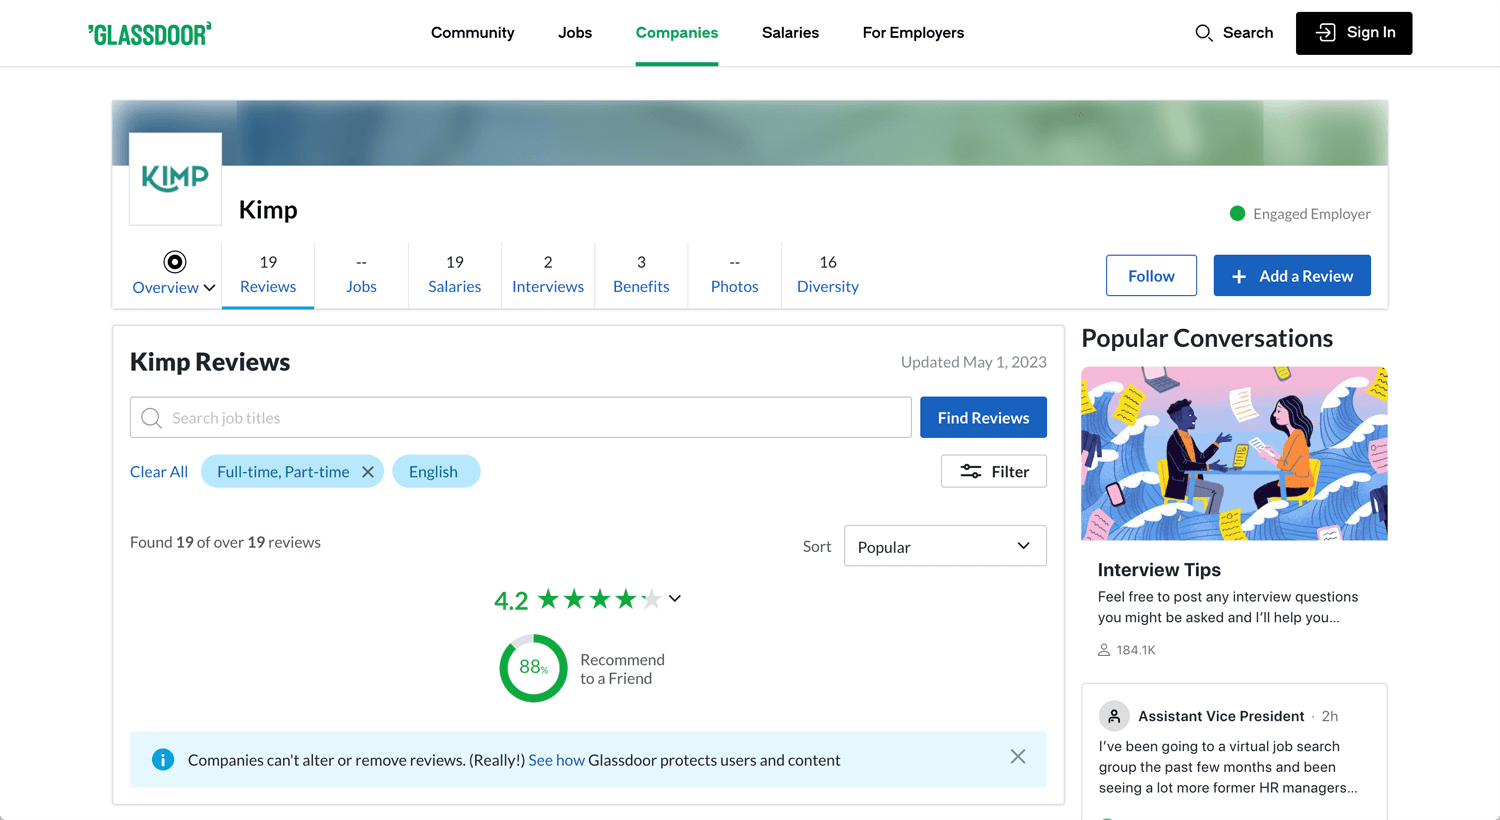
Task: Click the Search job titles field
Action: 520,418
